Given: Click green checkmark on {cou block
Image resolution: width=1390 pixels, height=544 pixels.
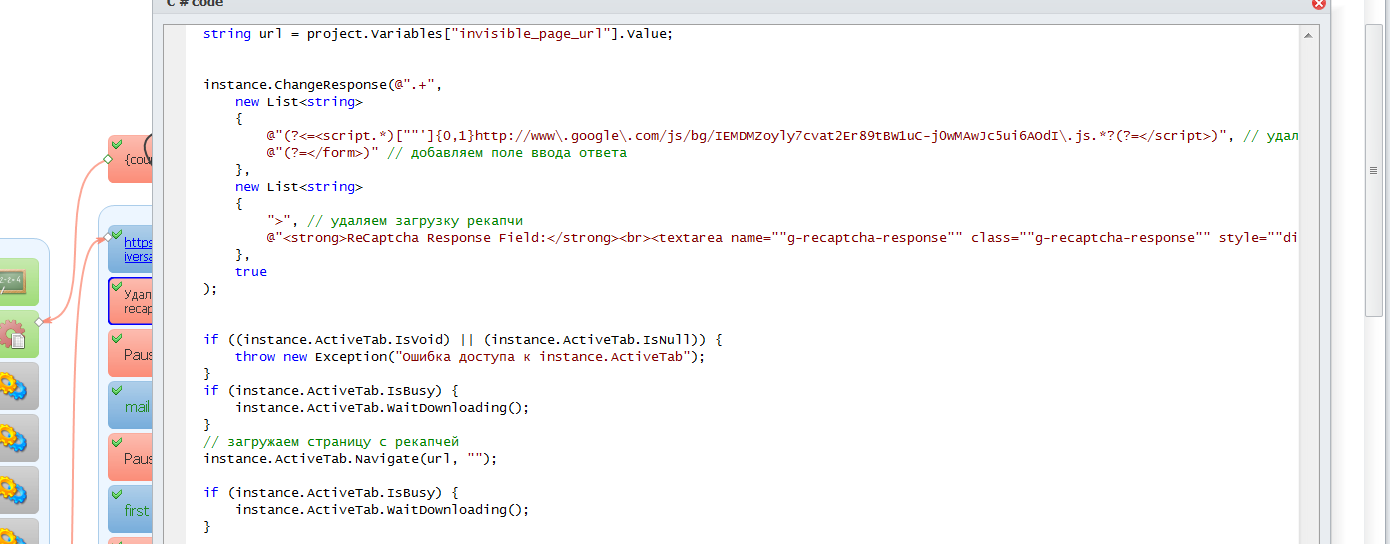Looking at the screenshot, I should [117, 144].
